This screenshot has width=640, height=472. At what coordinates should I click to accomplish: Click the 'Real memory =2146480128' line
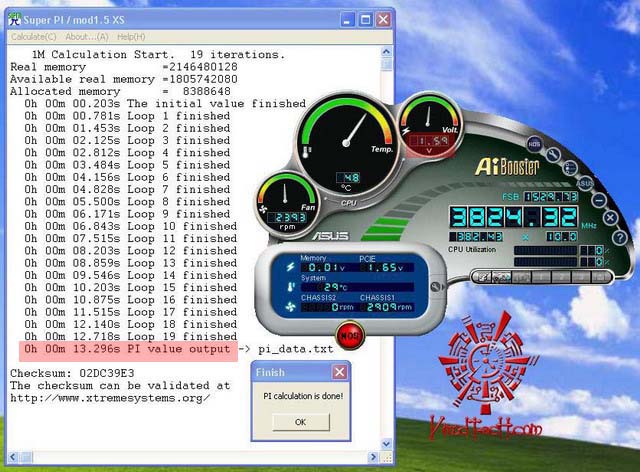(x=124, y=67)
